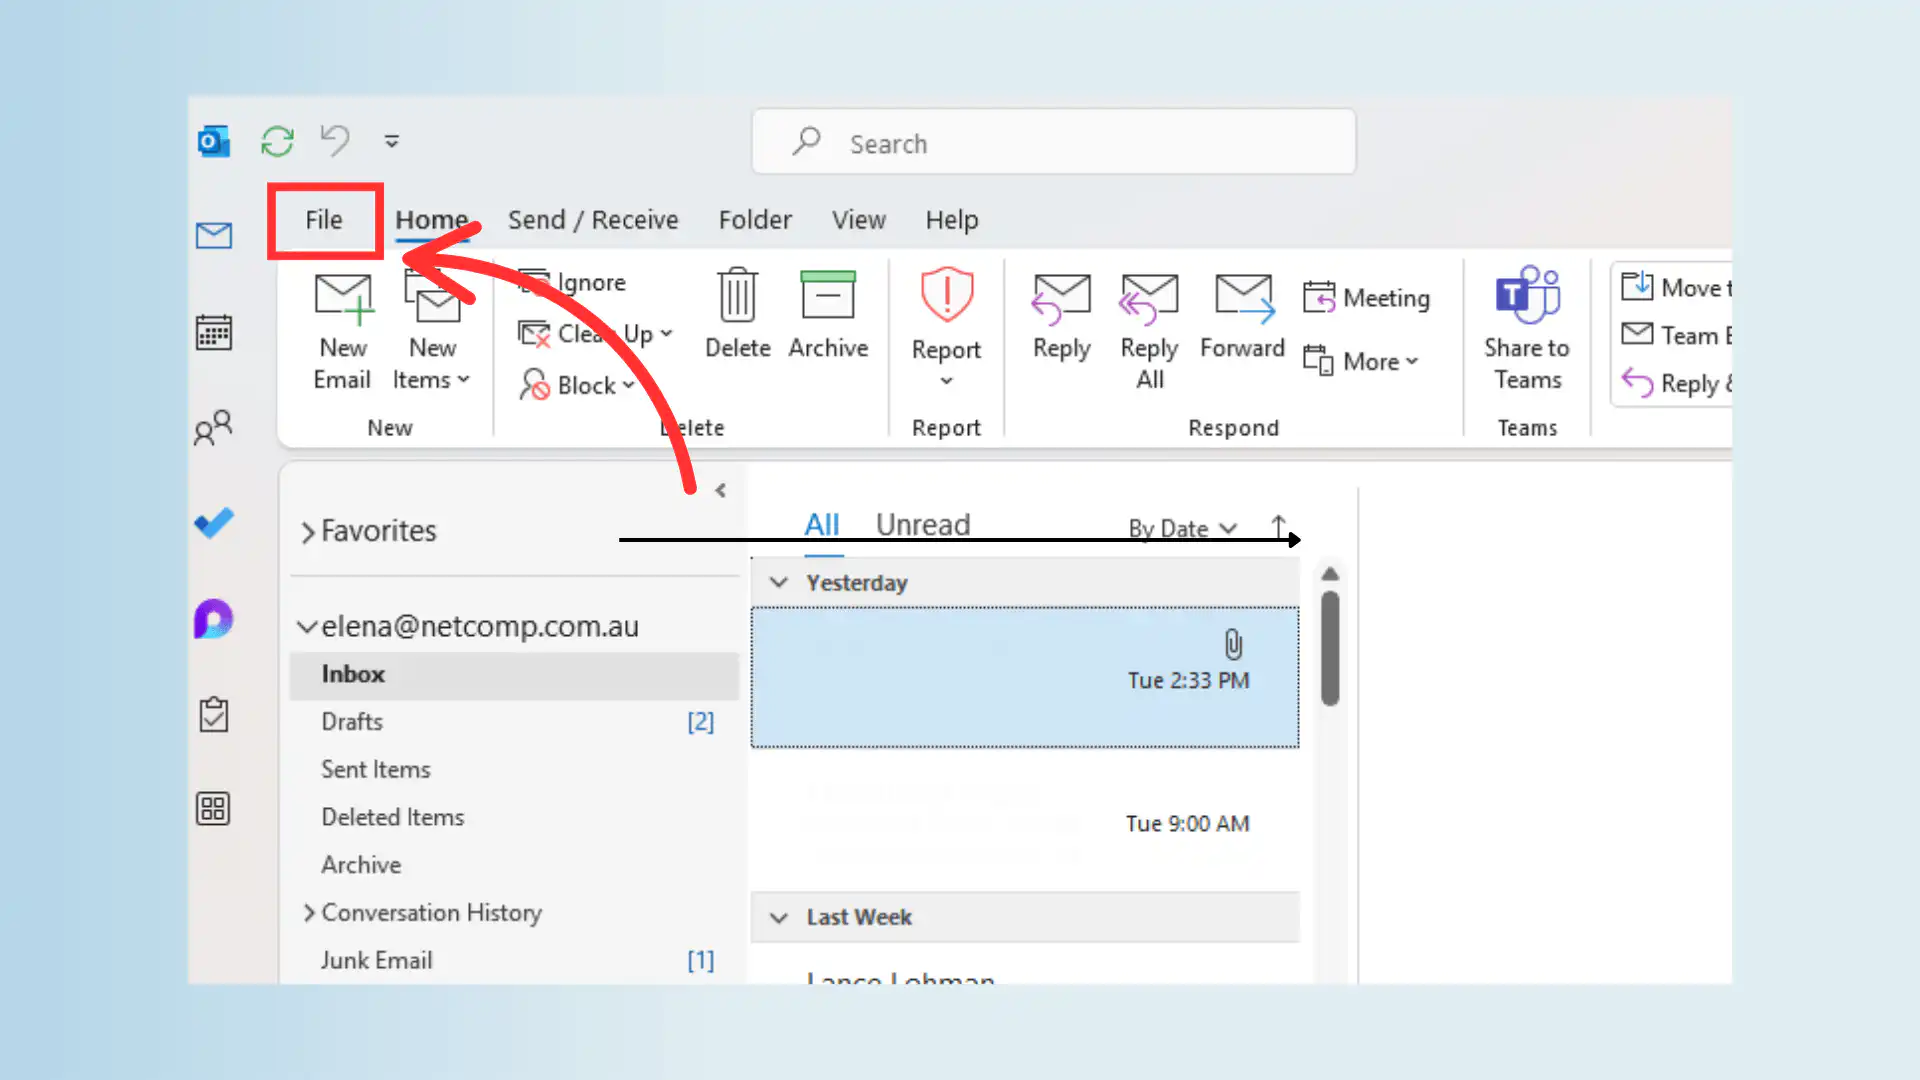Select the Sent Items folder

point(375,769)
